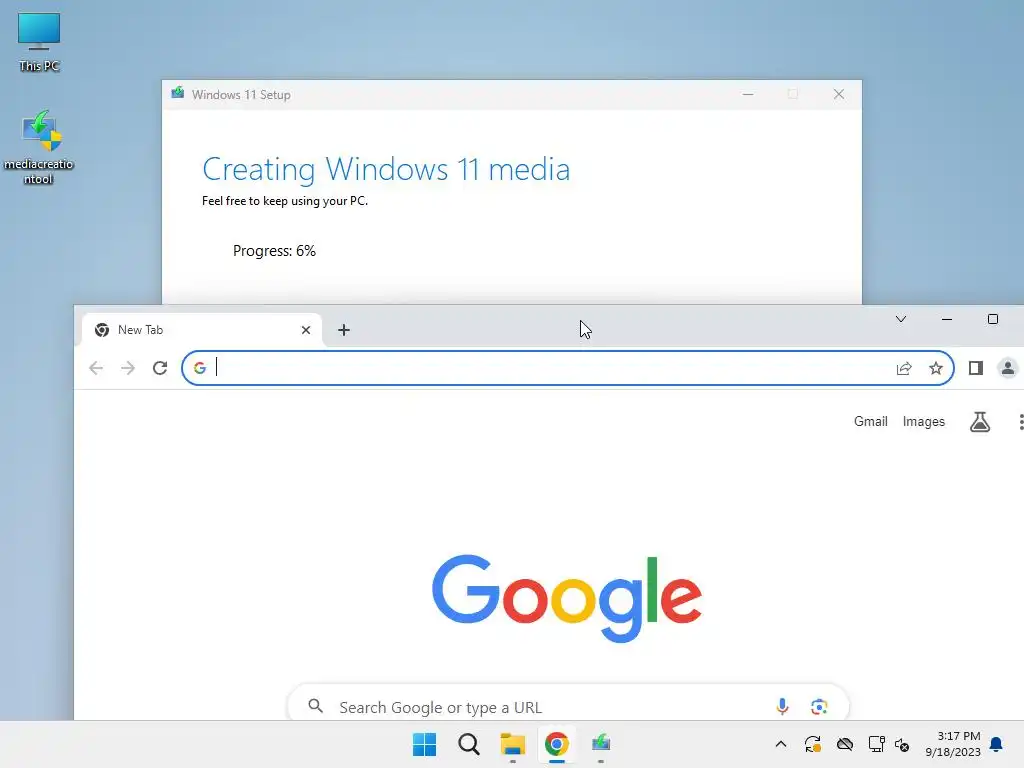Show hidden tray icons chevron
The height and width of the screenshot is (768, 1024).
point(780,744)
